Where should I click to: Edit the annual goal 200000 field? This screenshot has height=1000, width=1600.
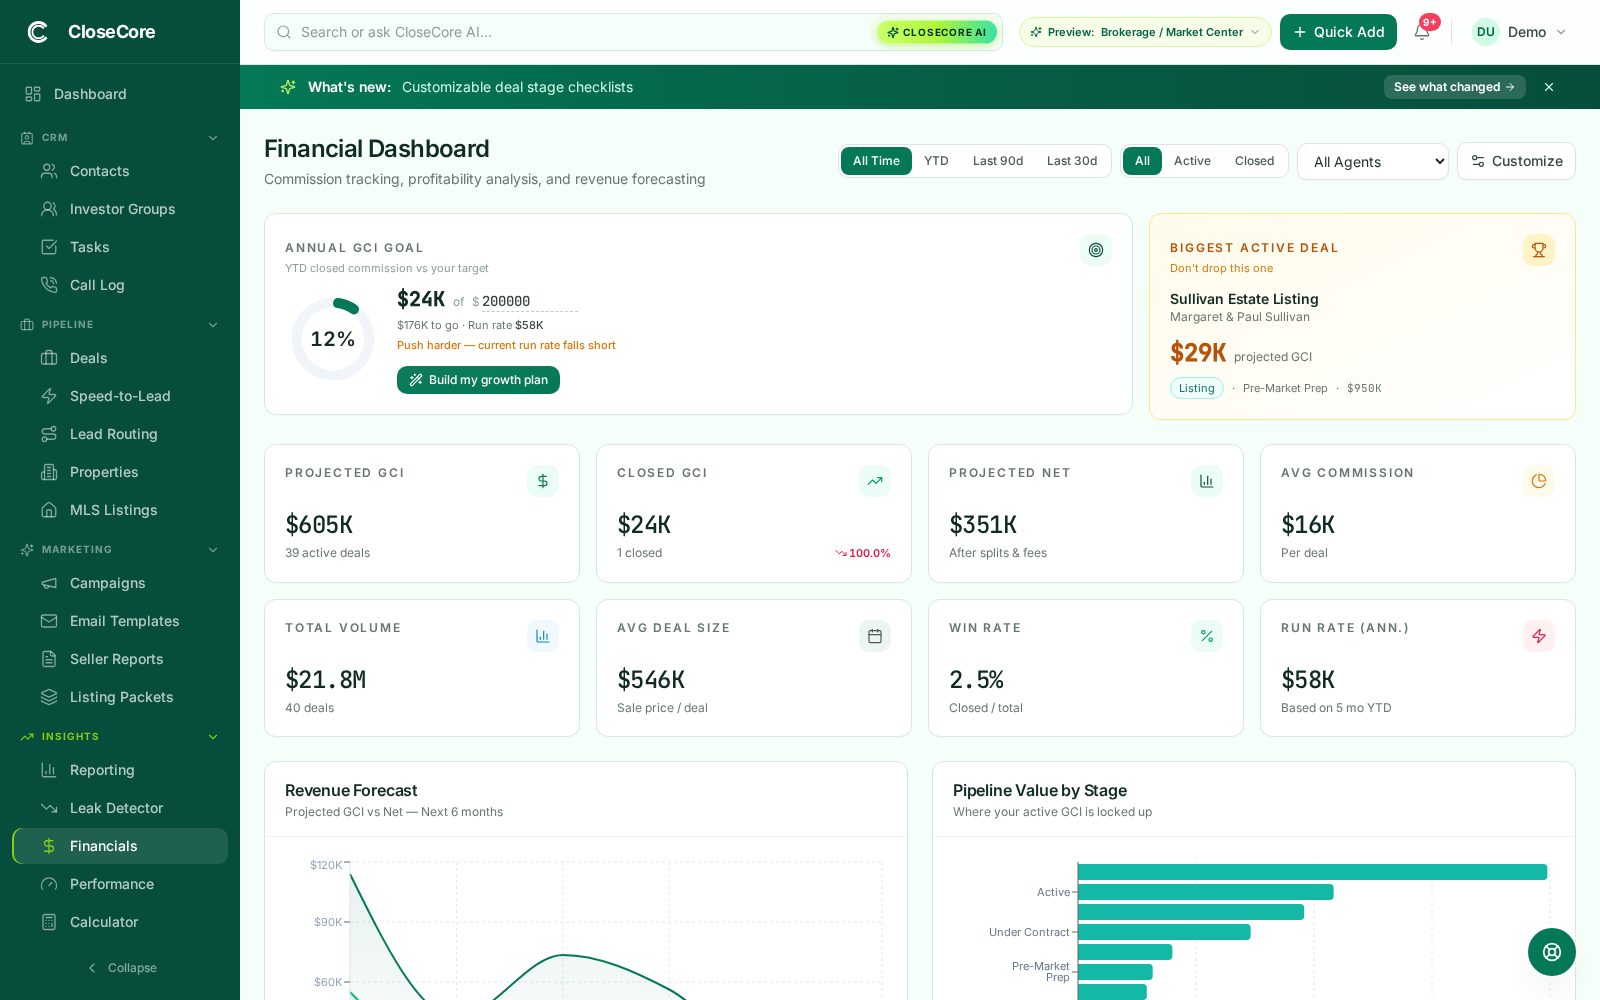click(x=529, y=301)
